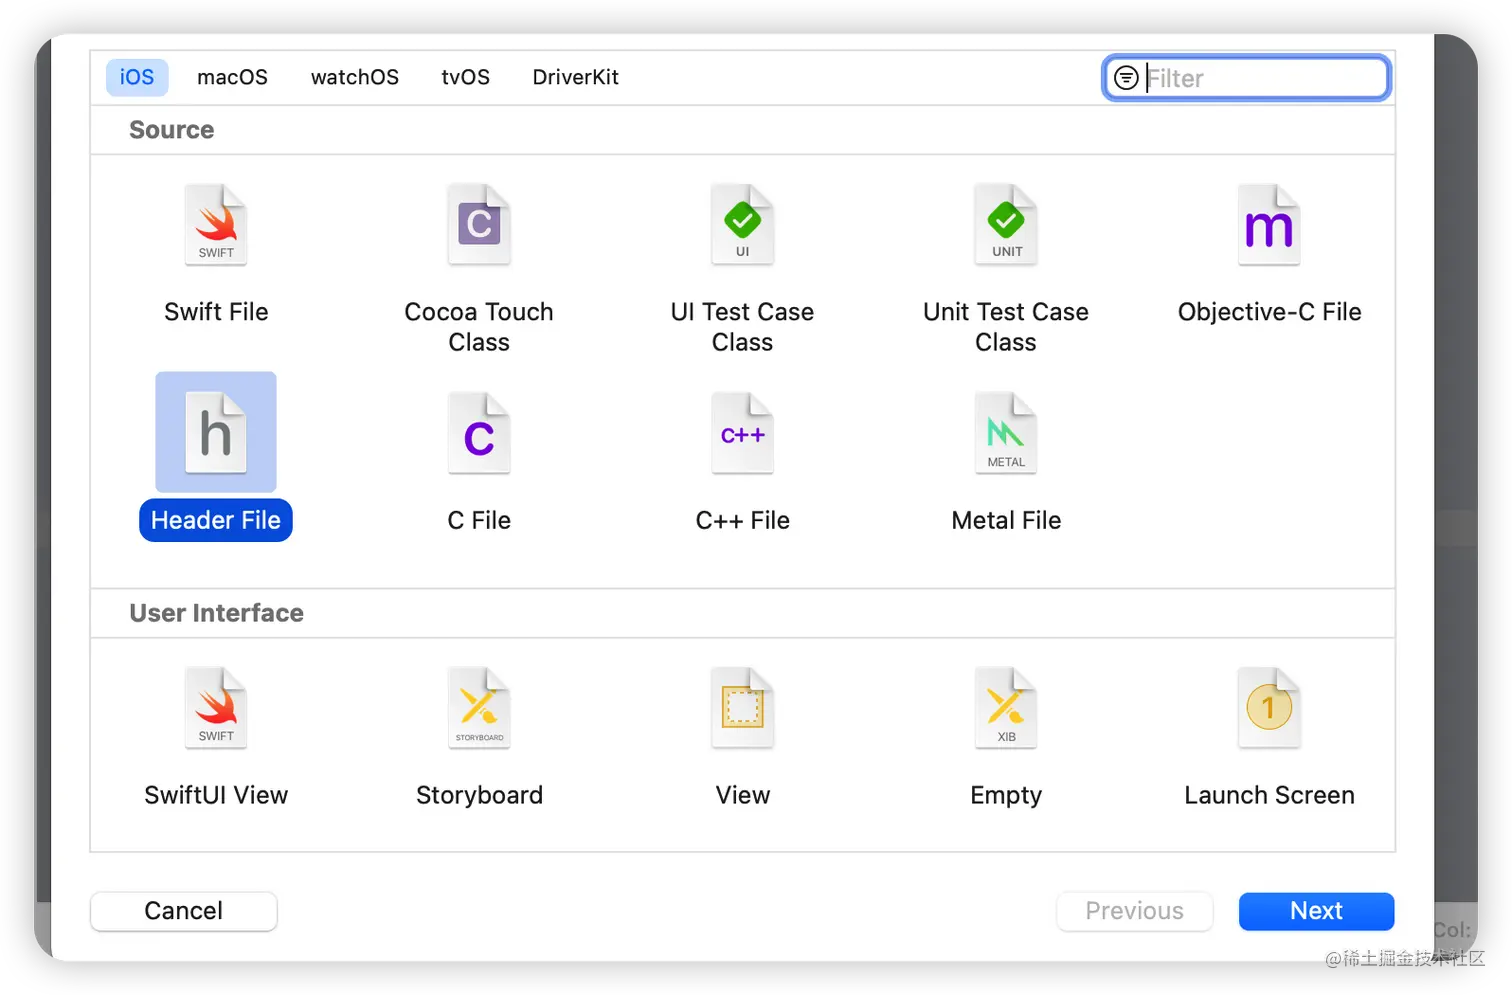Viewport: 1512px width, 995px height.
Task: Click the 'Objective-C File' label
Action: (1269, 312)
